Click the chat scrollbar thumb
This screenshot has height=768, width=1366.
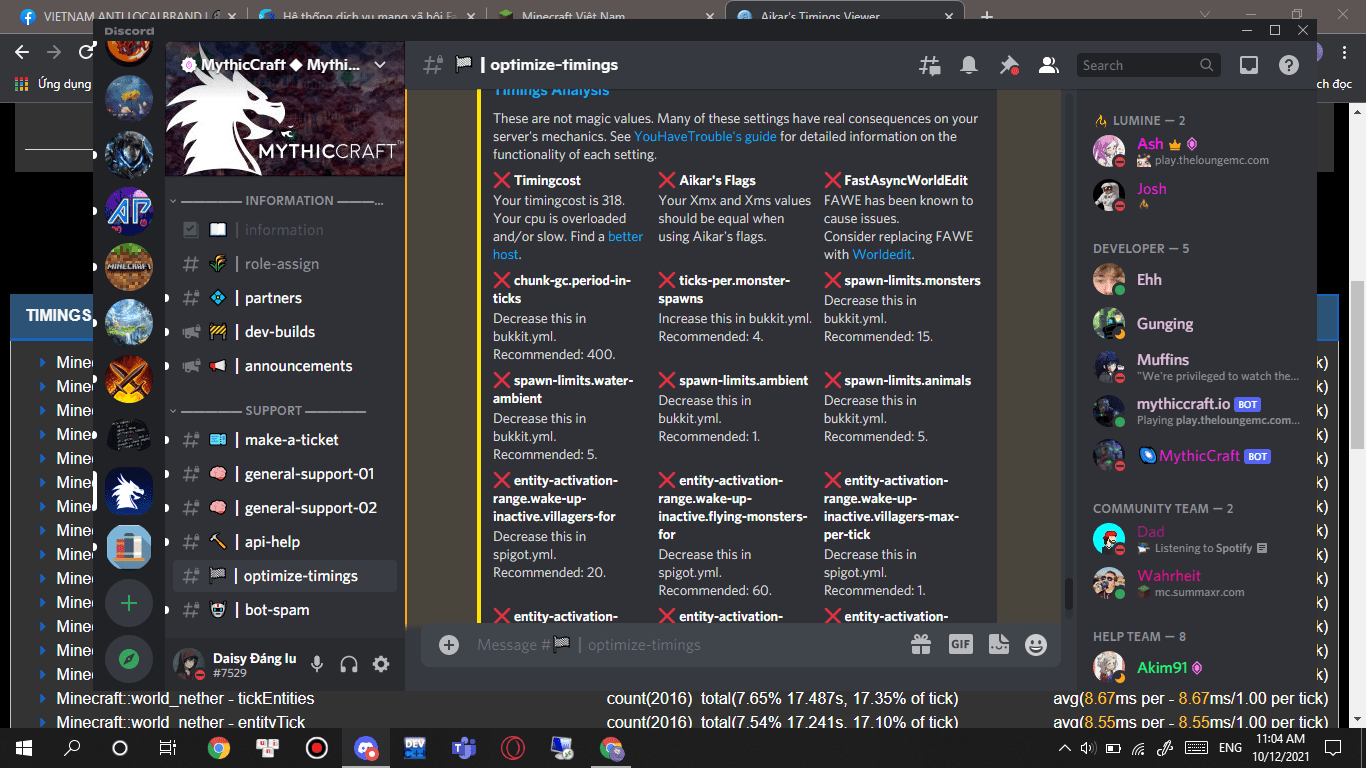point(1069,593)
